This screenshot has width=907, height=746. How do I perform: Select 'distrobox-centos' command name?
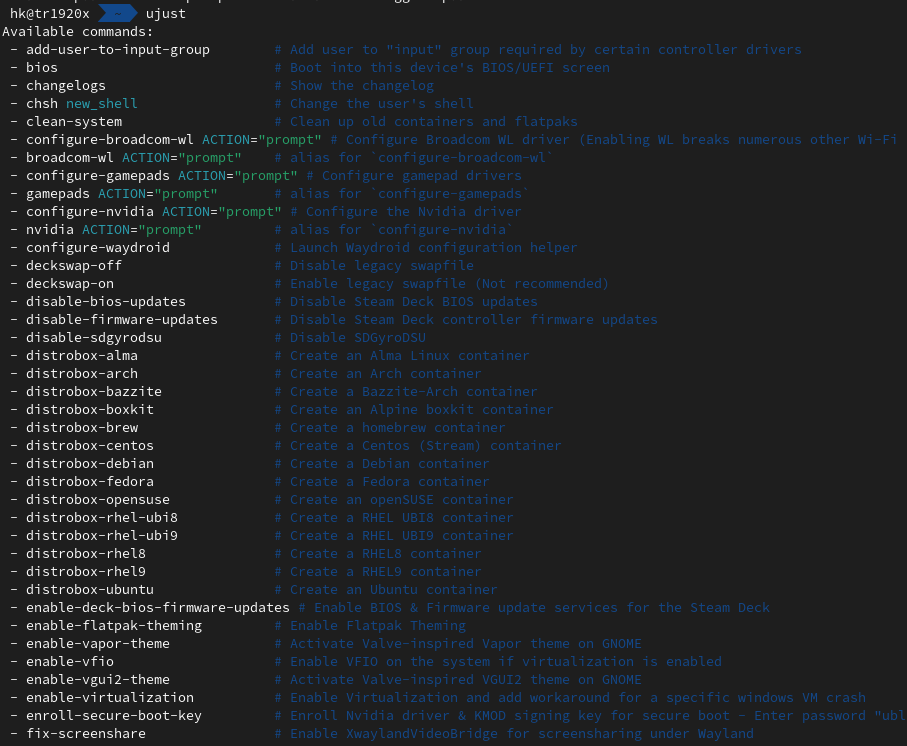pos(90,445)
